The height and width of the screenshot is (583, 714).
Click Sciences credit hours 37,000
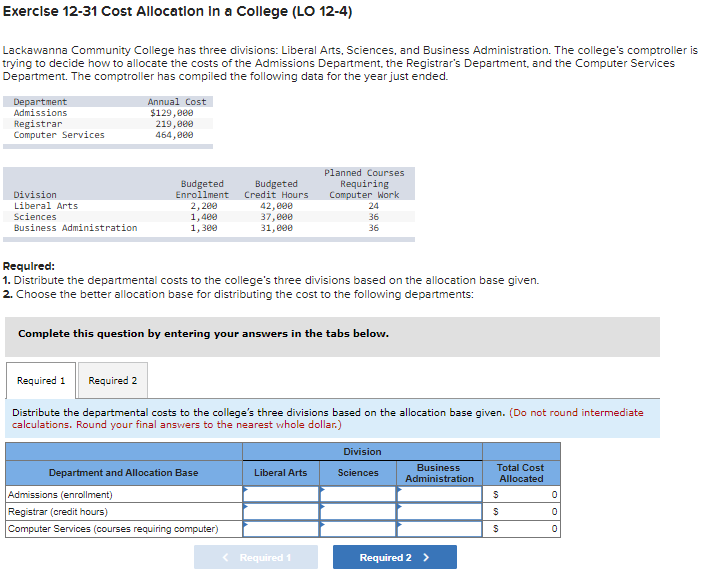point(276,217)
